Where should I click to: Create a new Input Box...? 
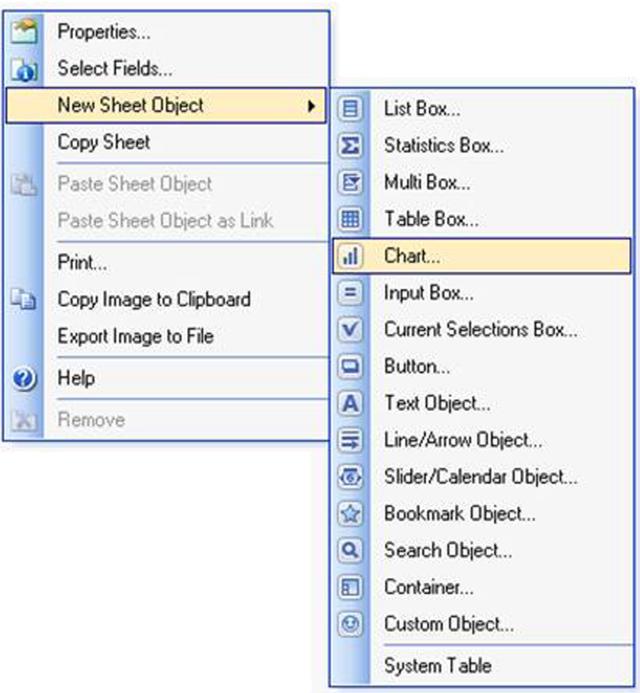[x=428, y=293]
